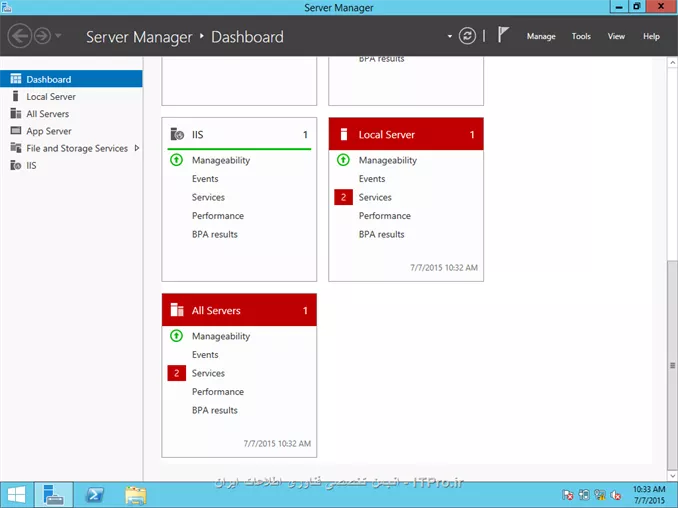
Task: Open Manageability in Local Server tile
Action: (388, 160)
